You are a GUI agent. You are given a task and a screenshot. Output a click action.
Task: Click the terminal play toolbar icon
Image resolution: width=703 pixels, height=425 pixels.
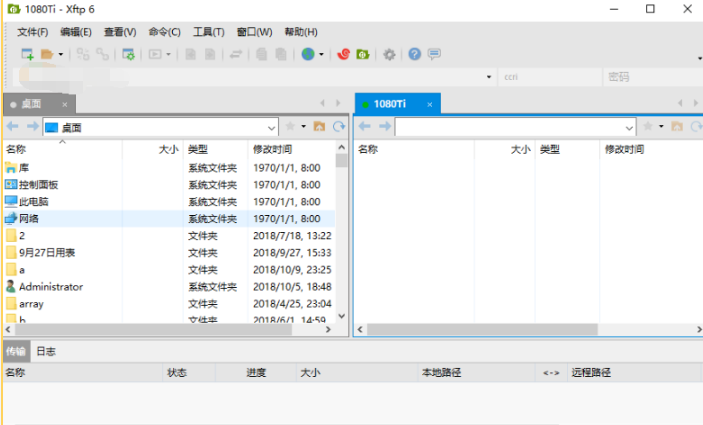click(155, 54)
